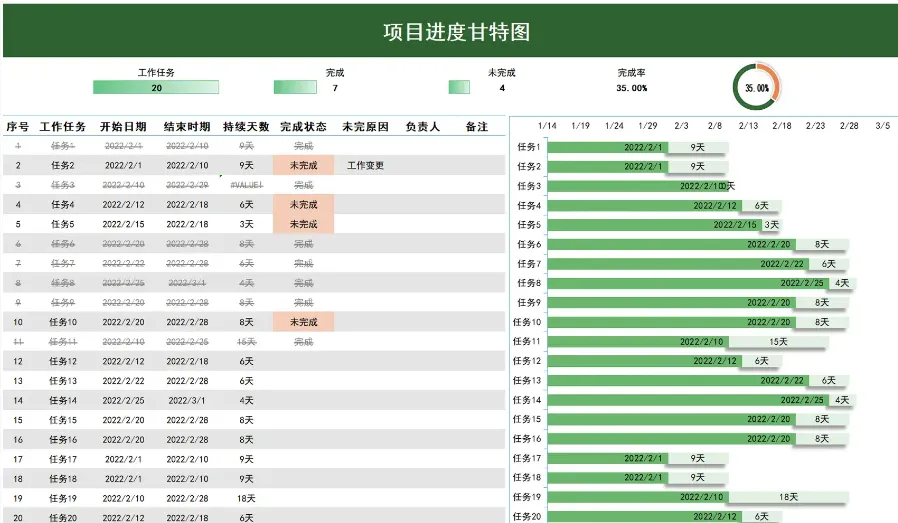
Task: Select the 2022/2/15 start date of 任务5 in the table
Action: pyautogui.click(x=123, y=224)
